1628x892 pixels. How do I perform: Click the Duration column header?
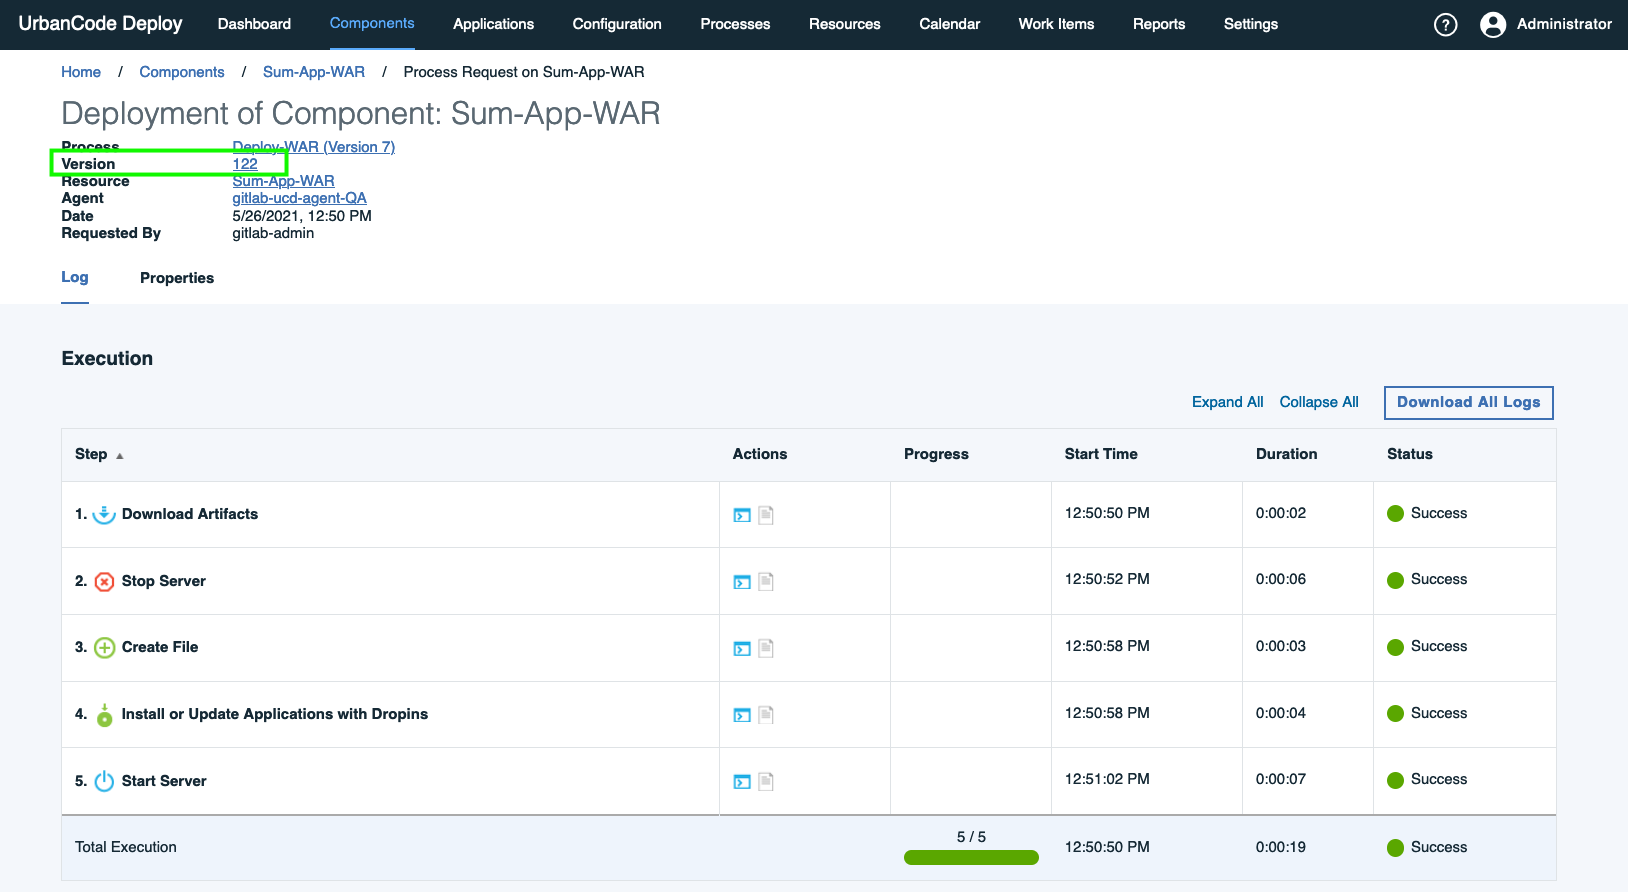pos(1286,454)
